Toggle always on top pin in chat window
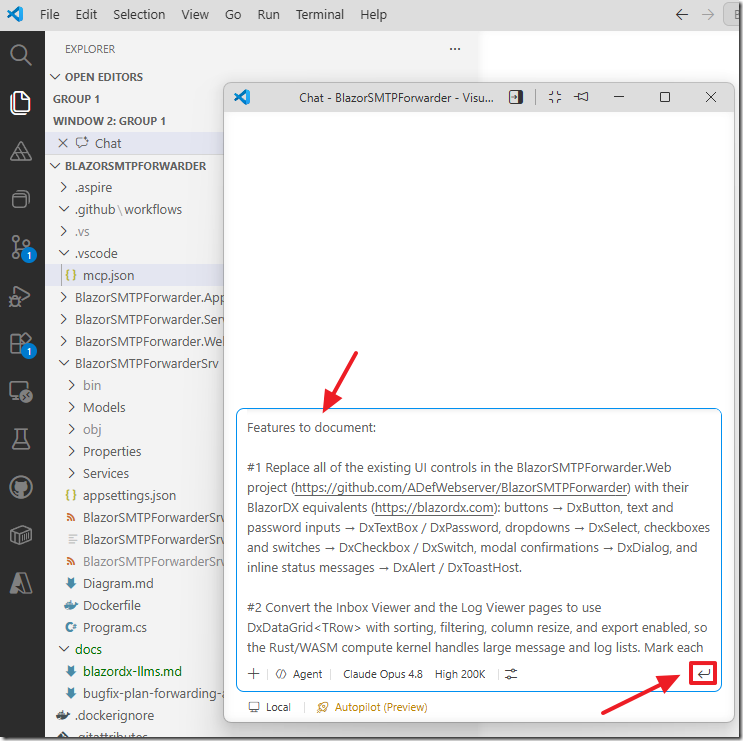The height and width of the screenshot is (741, 743). tap(581, 97)
